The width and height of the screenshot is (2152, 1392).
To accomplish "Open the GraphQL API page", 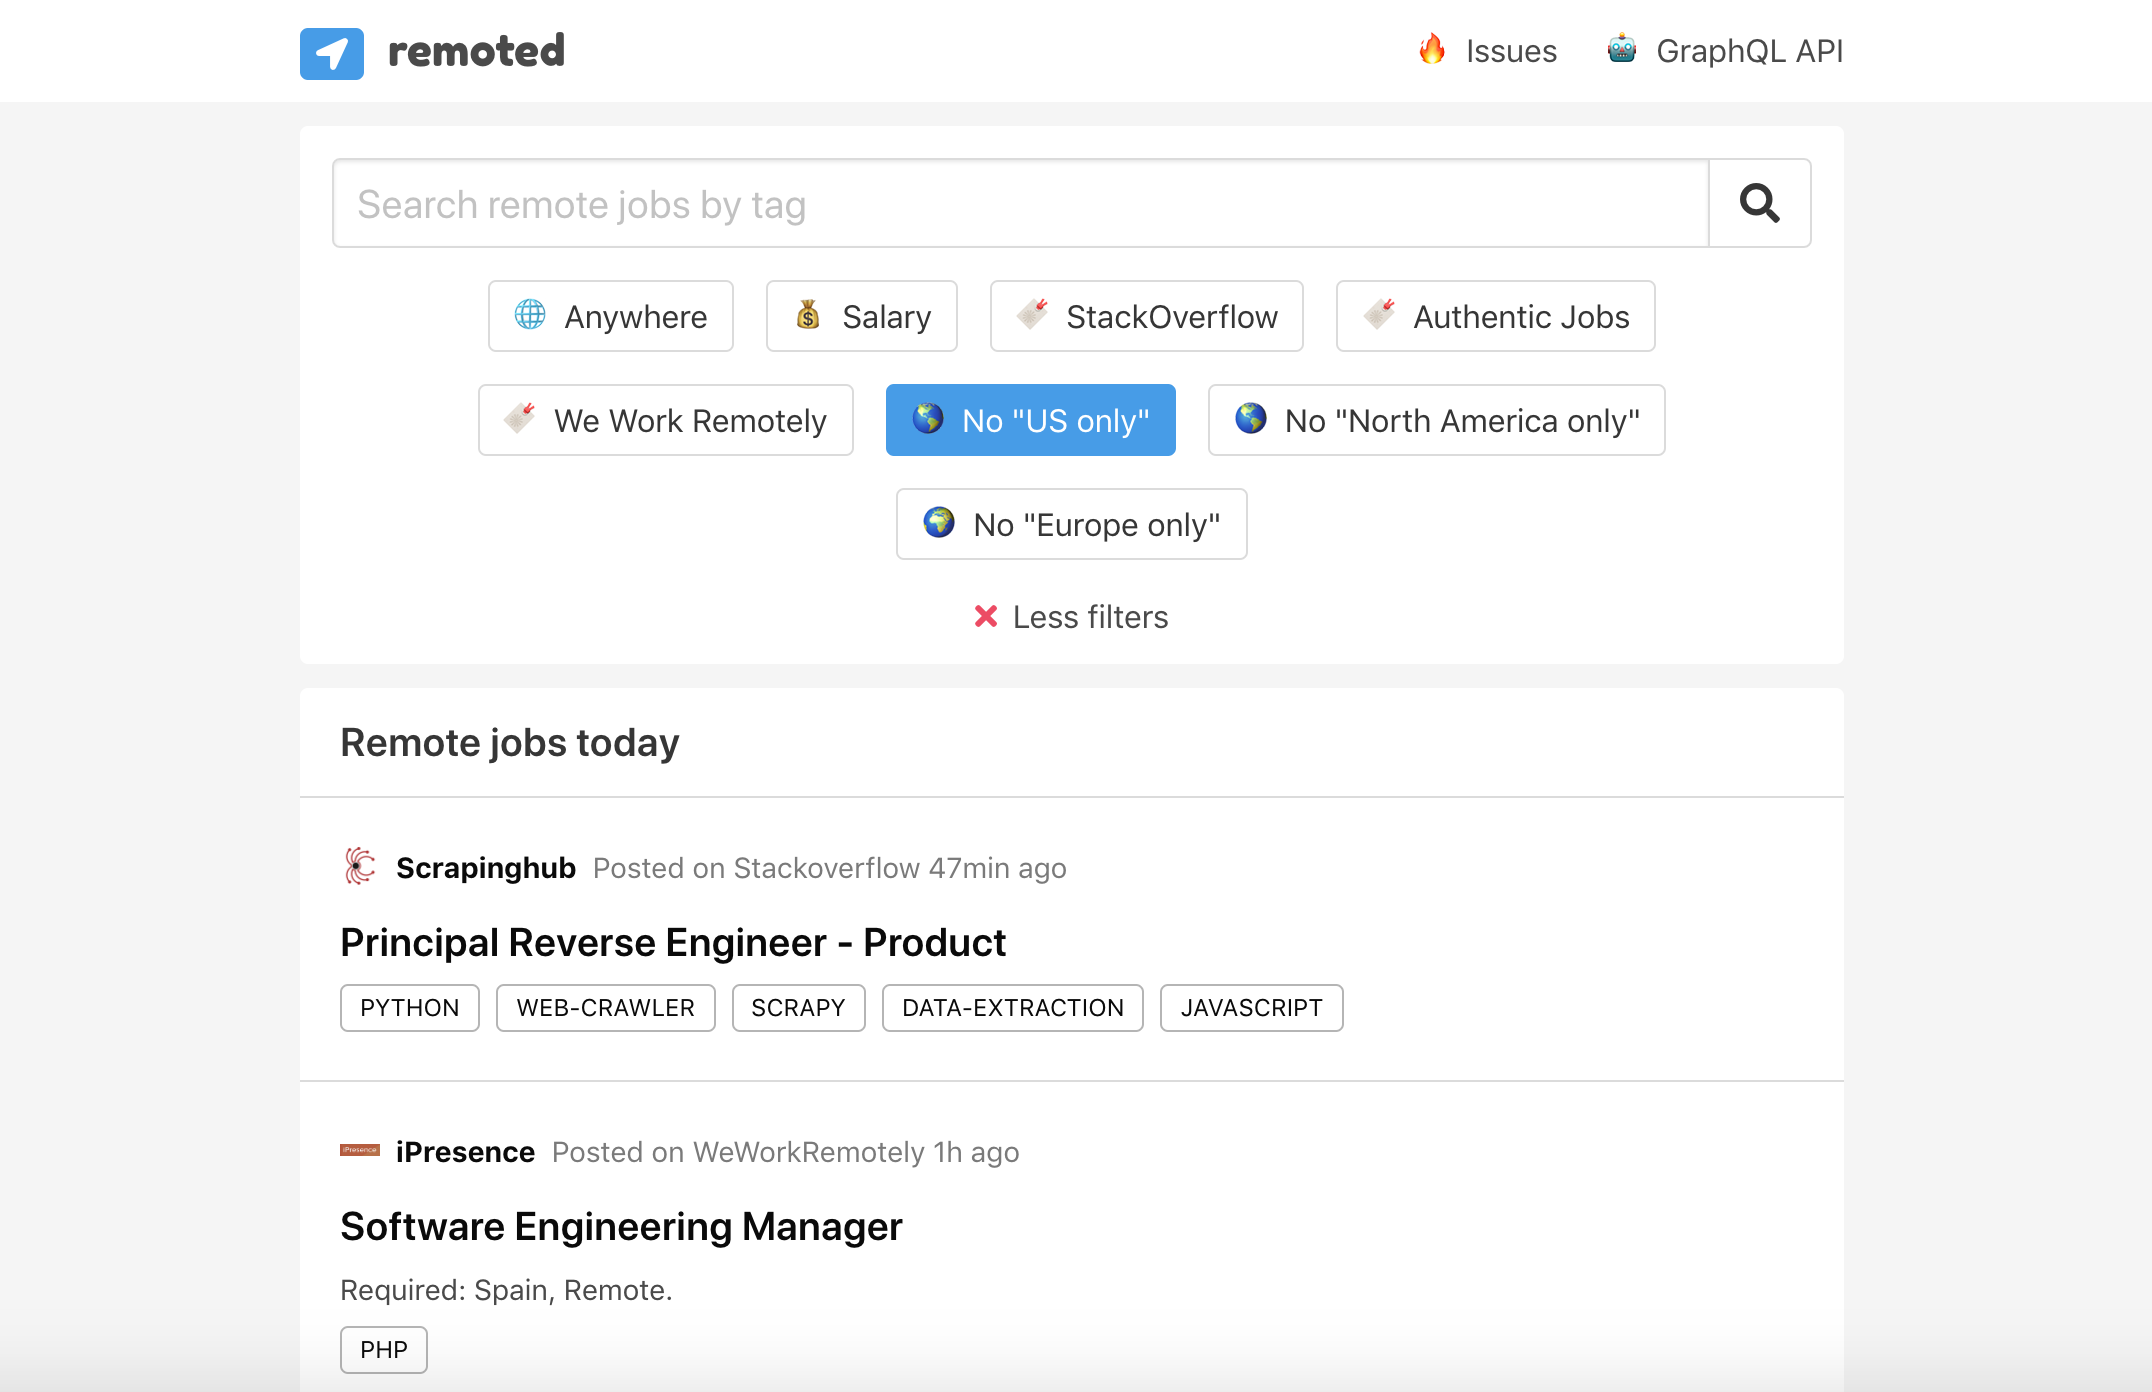I will [x=1748, y=51].
